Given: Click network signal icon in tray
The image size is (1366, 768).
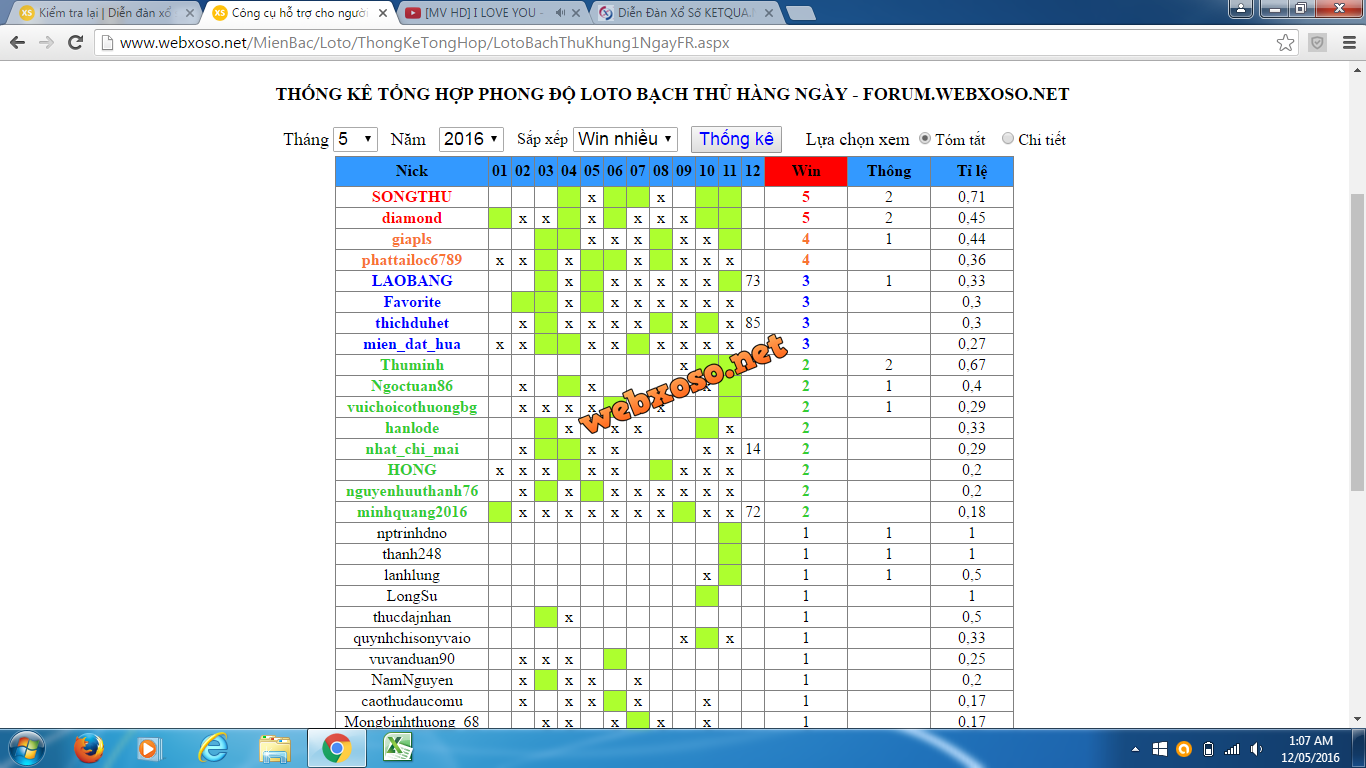Looking at the screenshot, I should [1232, 749].
